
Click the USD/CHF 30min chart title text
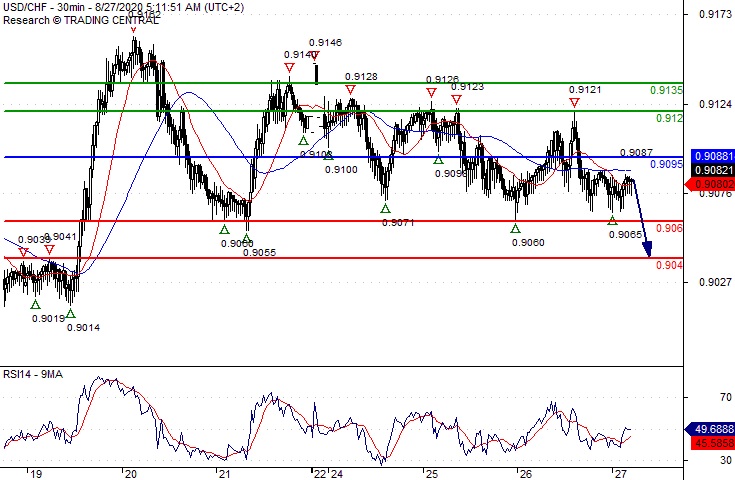[x=123, y=7]
